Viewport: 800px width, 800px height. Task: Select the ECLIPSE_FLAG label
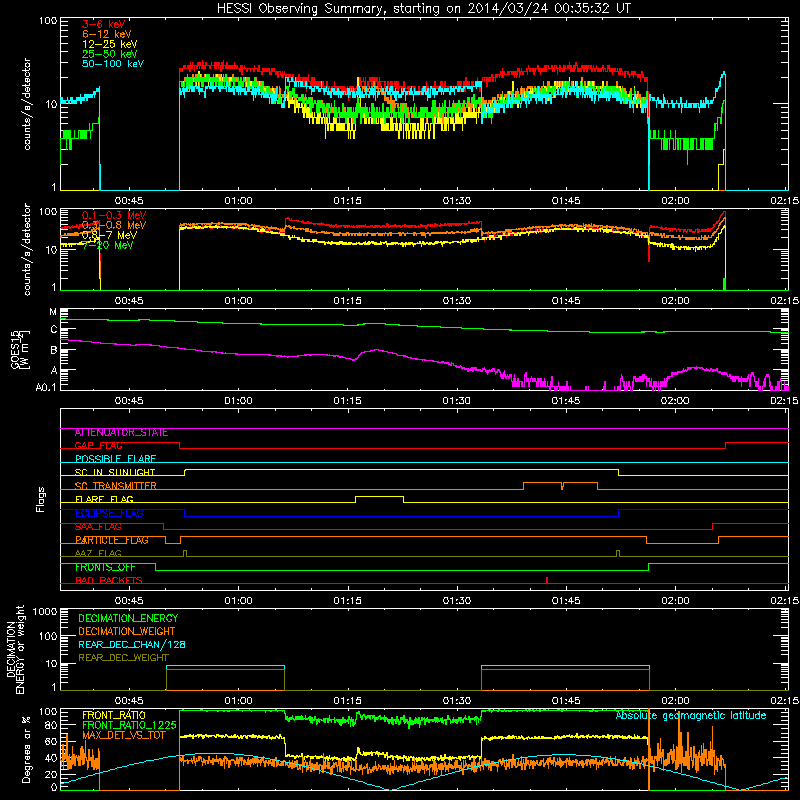(109, 513)
